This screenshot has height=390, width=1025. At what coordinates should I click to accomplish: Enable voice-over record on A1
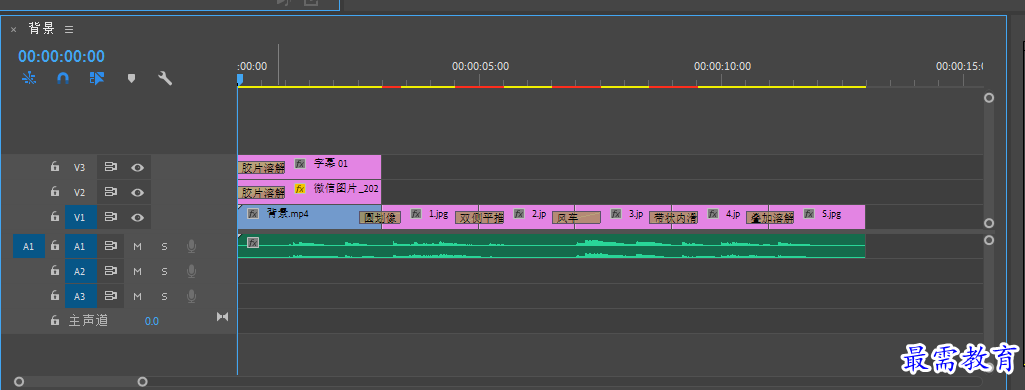point(191,246)
